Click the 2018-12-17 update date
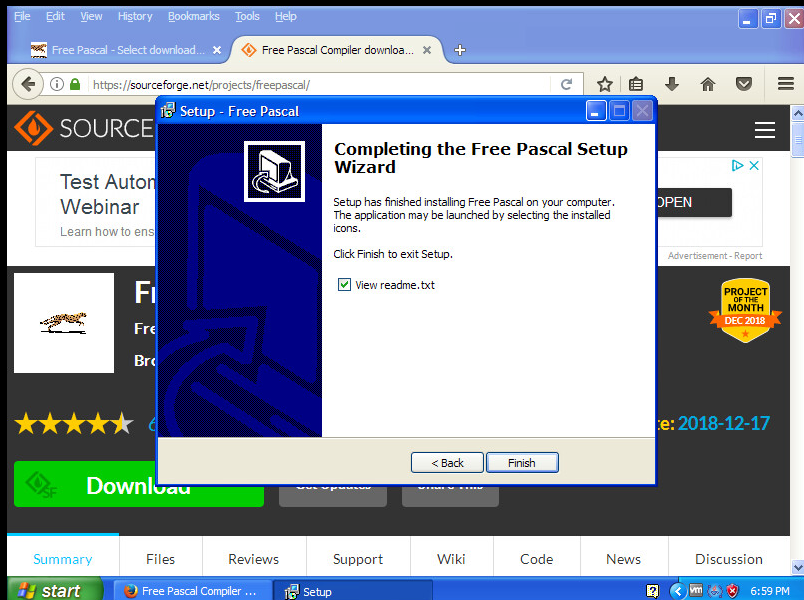 pos(723,423)
